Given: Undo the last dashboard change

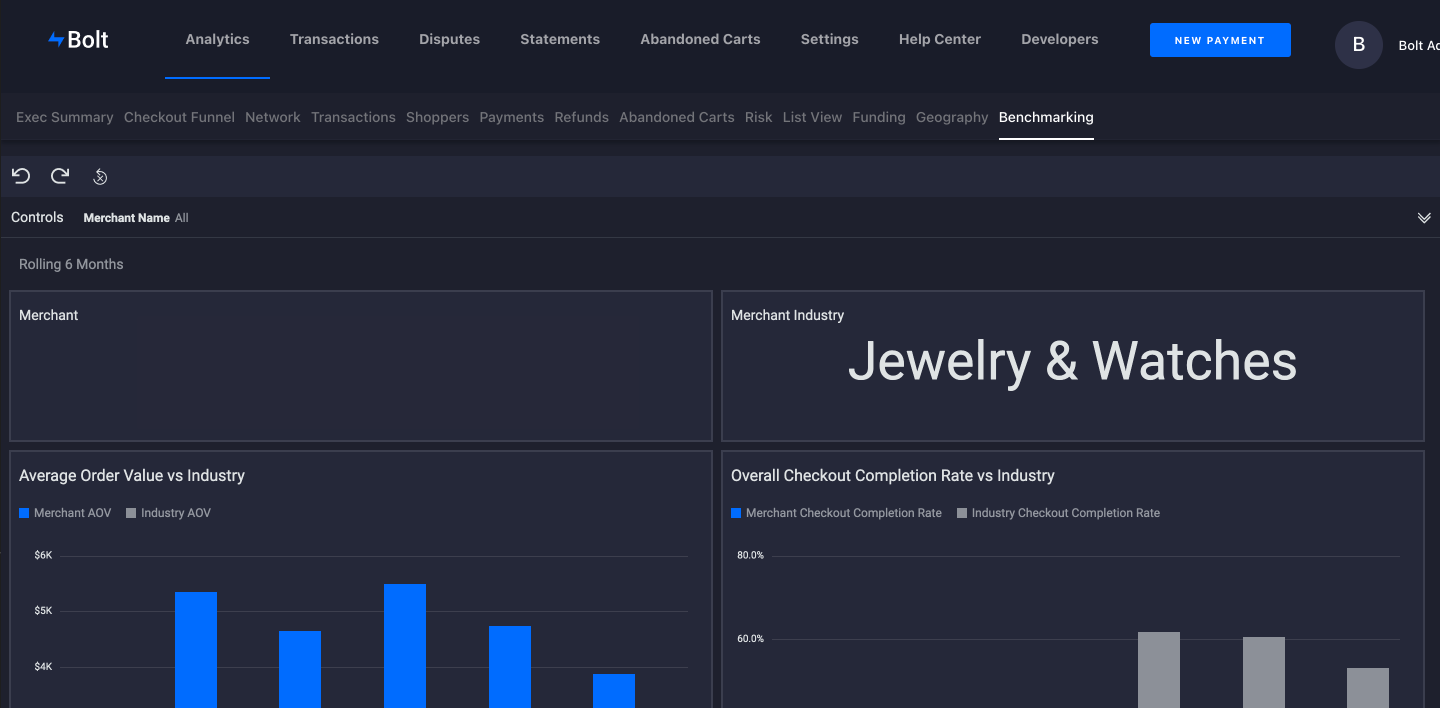Looking at the screenshot, I should tap(21, 176).
